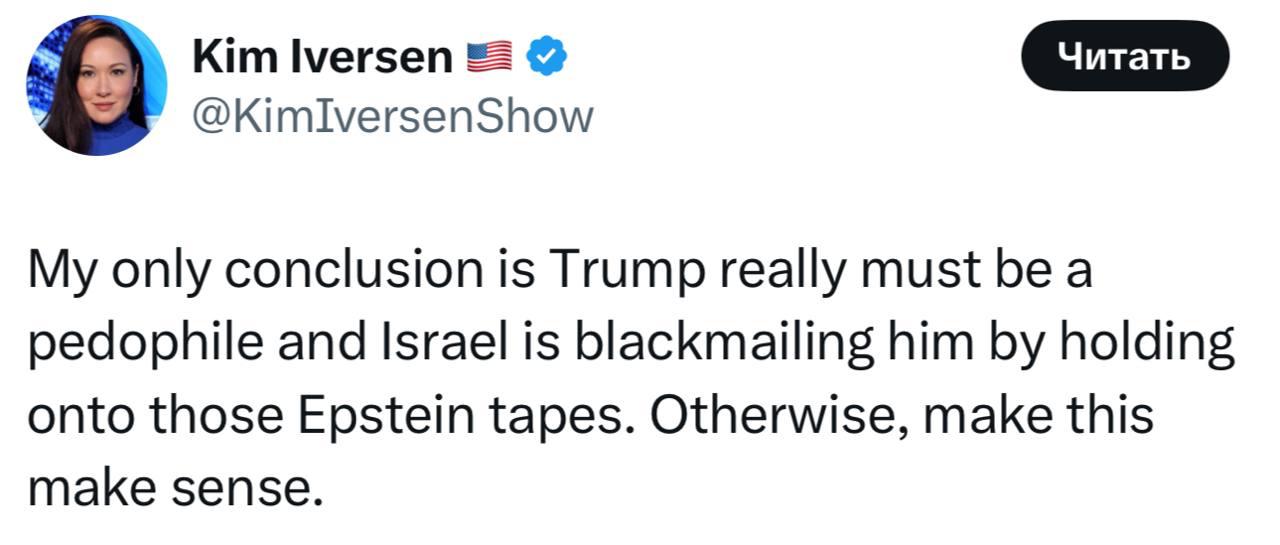Click the American flag emoji beside the name
Screen dimensions: 1280x545
491,59
